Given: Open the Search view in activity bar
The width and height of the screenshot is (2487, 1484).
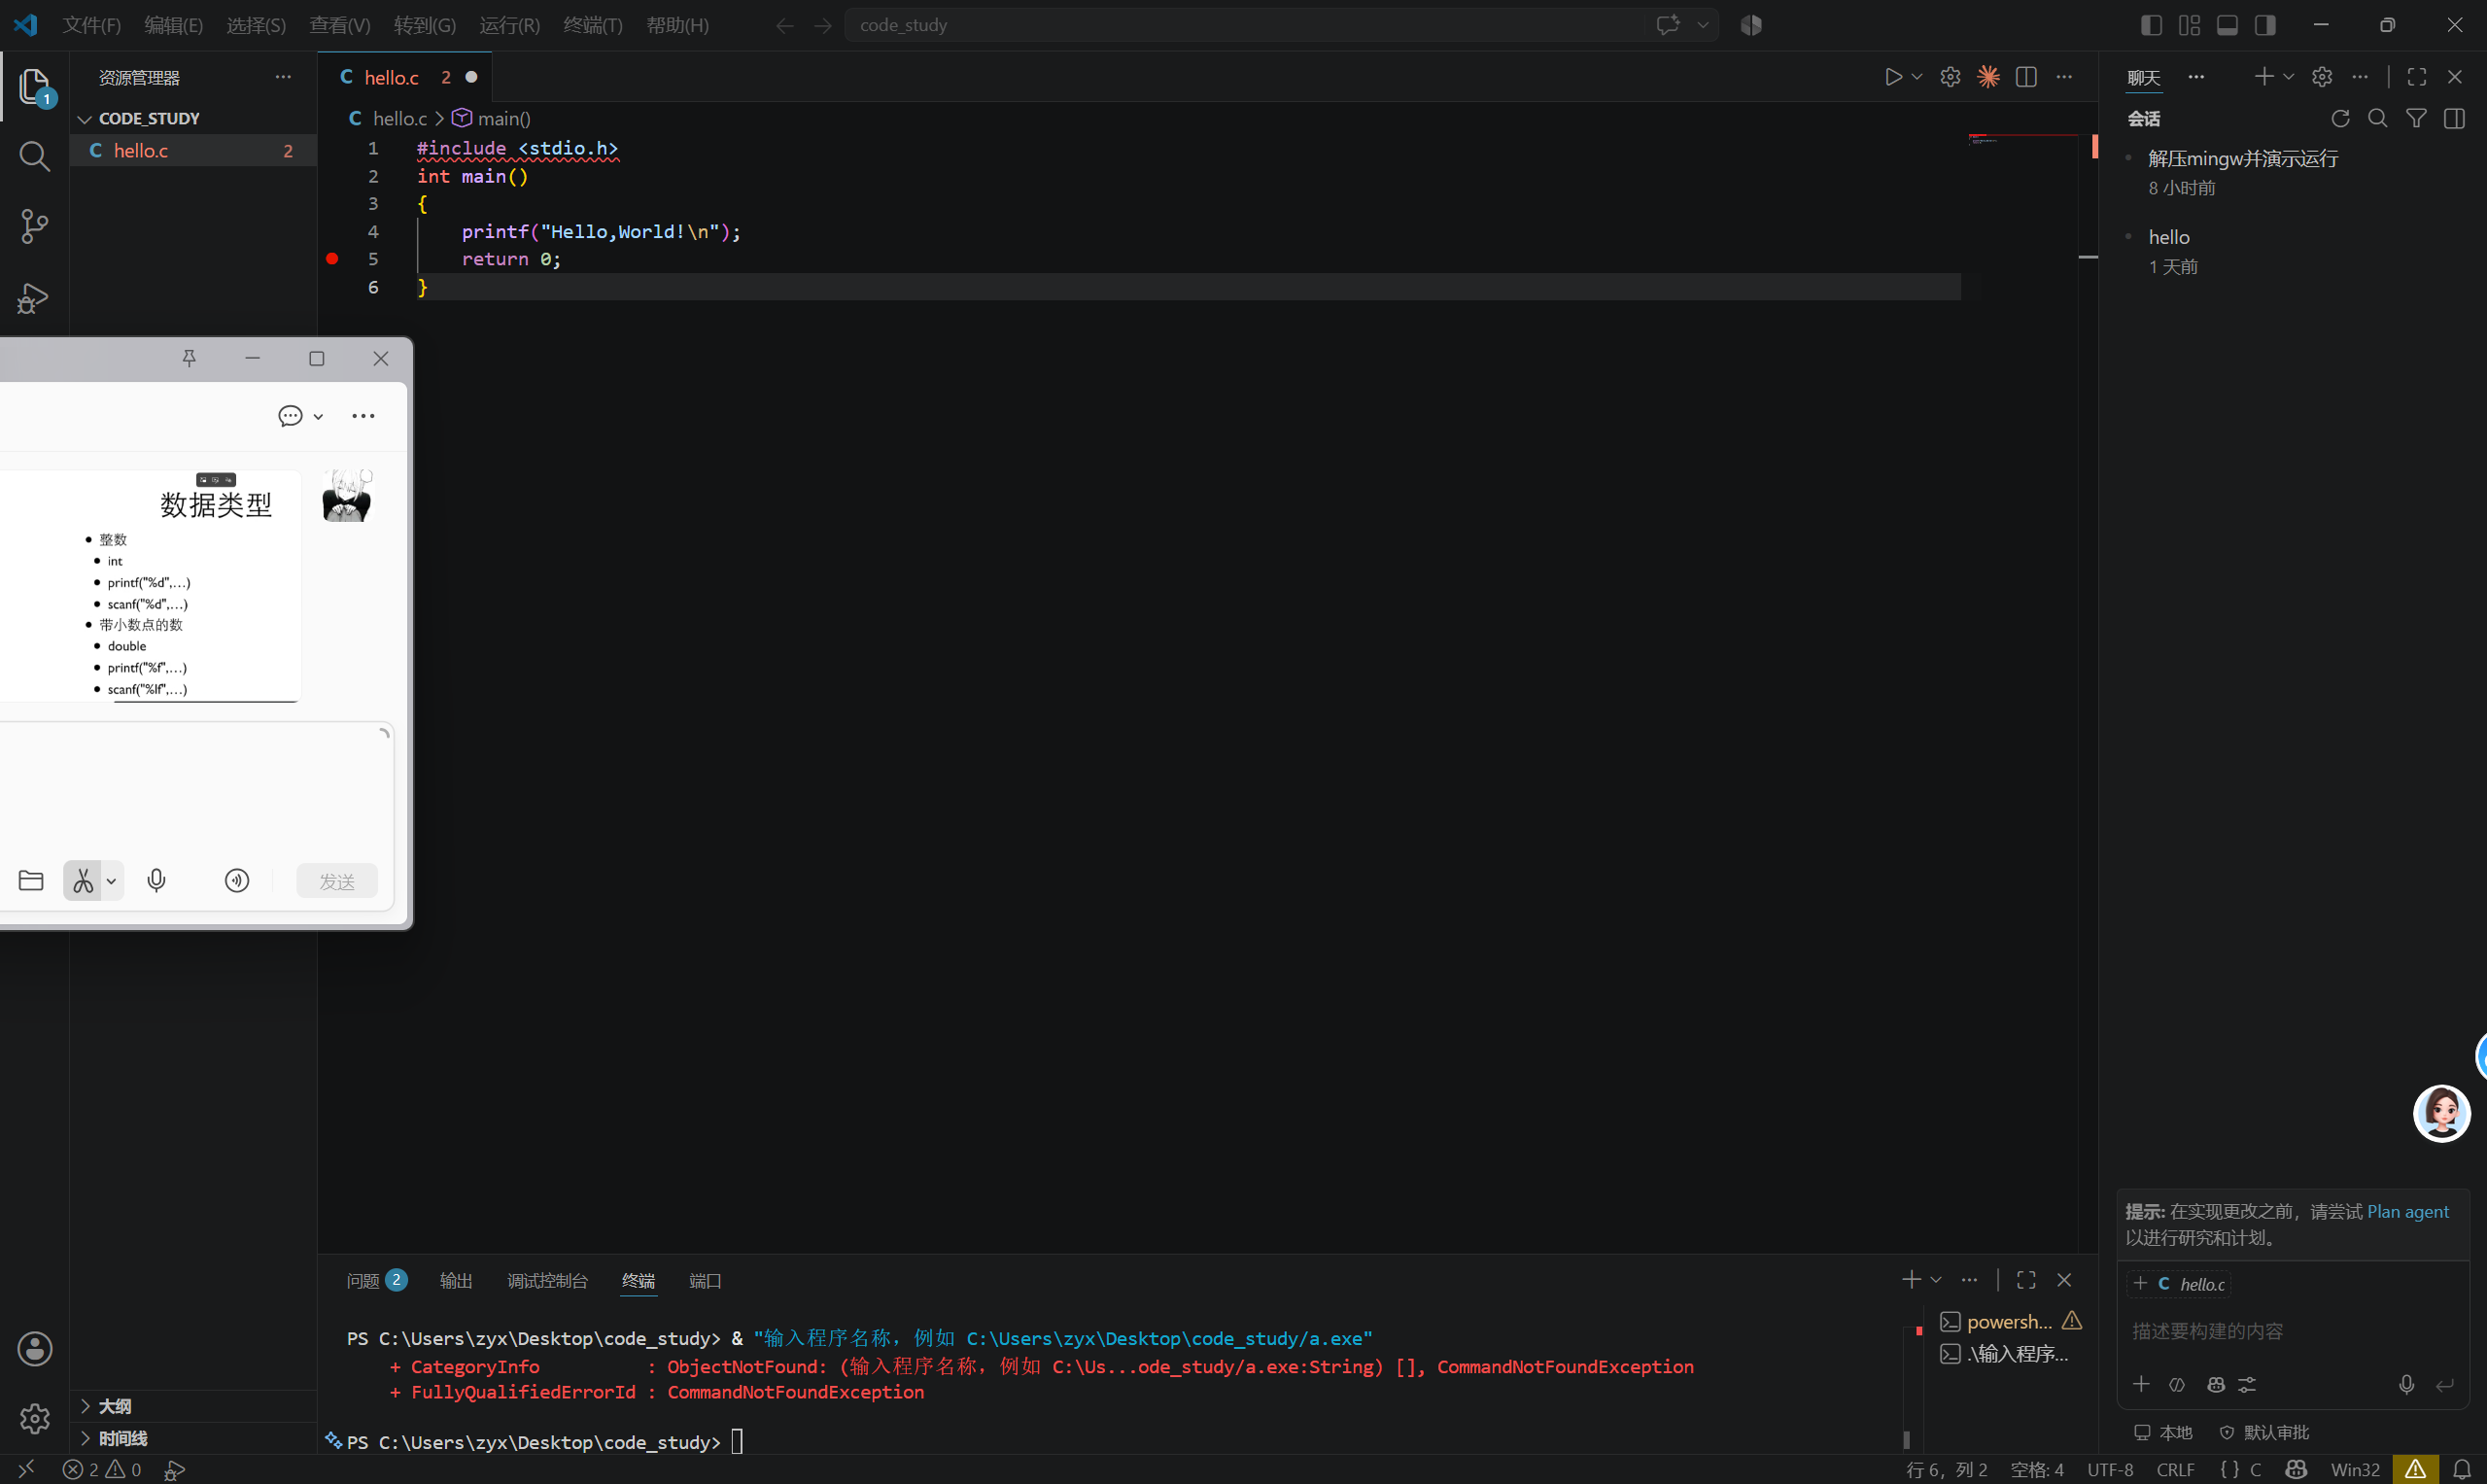Looking at the screenshot, I should click(34, 156).
